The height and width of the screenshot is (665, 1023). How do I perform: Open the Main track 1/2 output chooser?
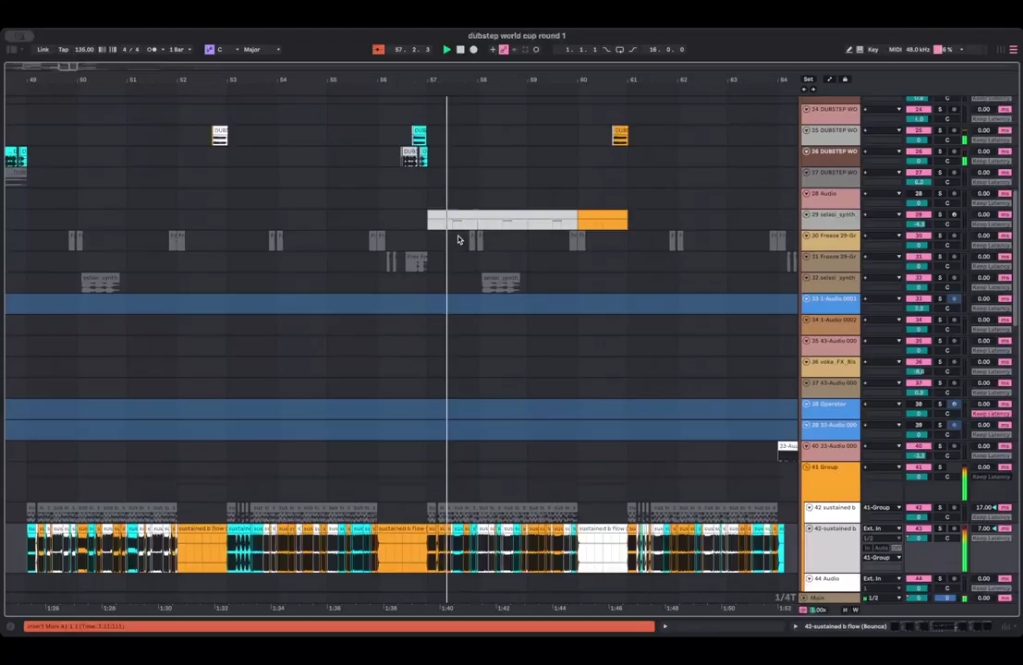[x=882, y=598]
